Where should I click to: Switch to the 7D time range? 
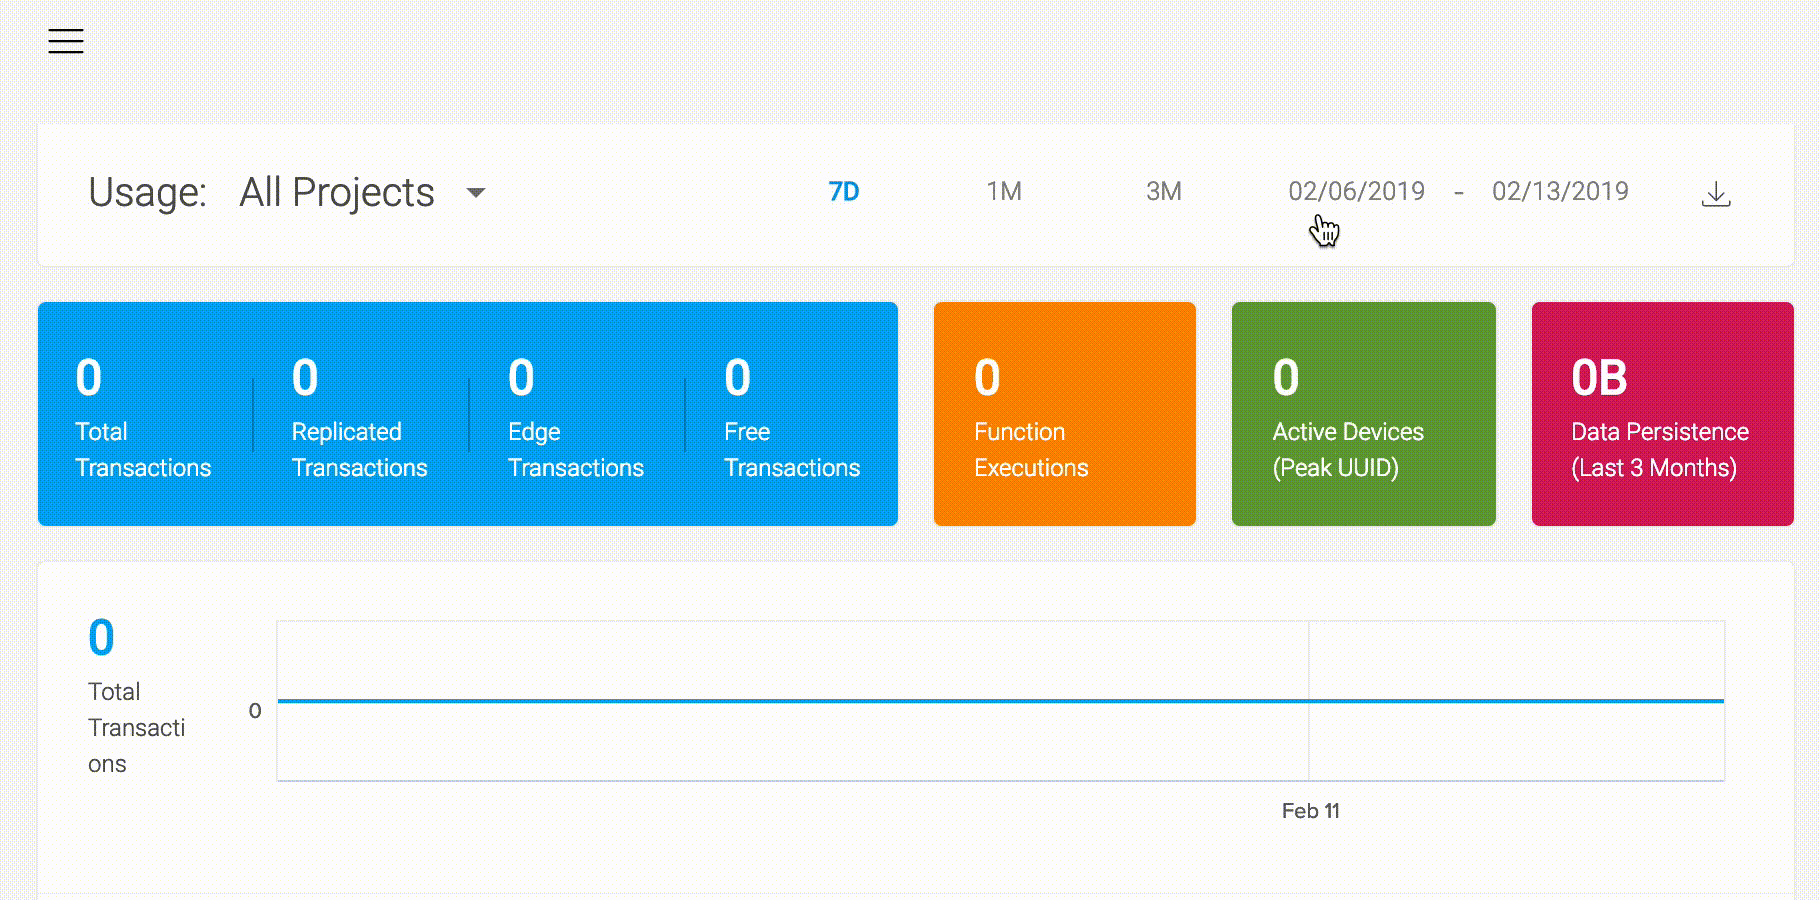(843, 191)
